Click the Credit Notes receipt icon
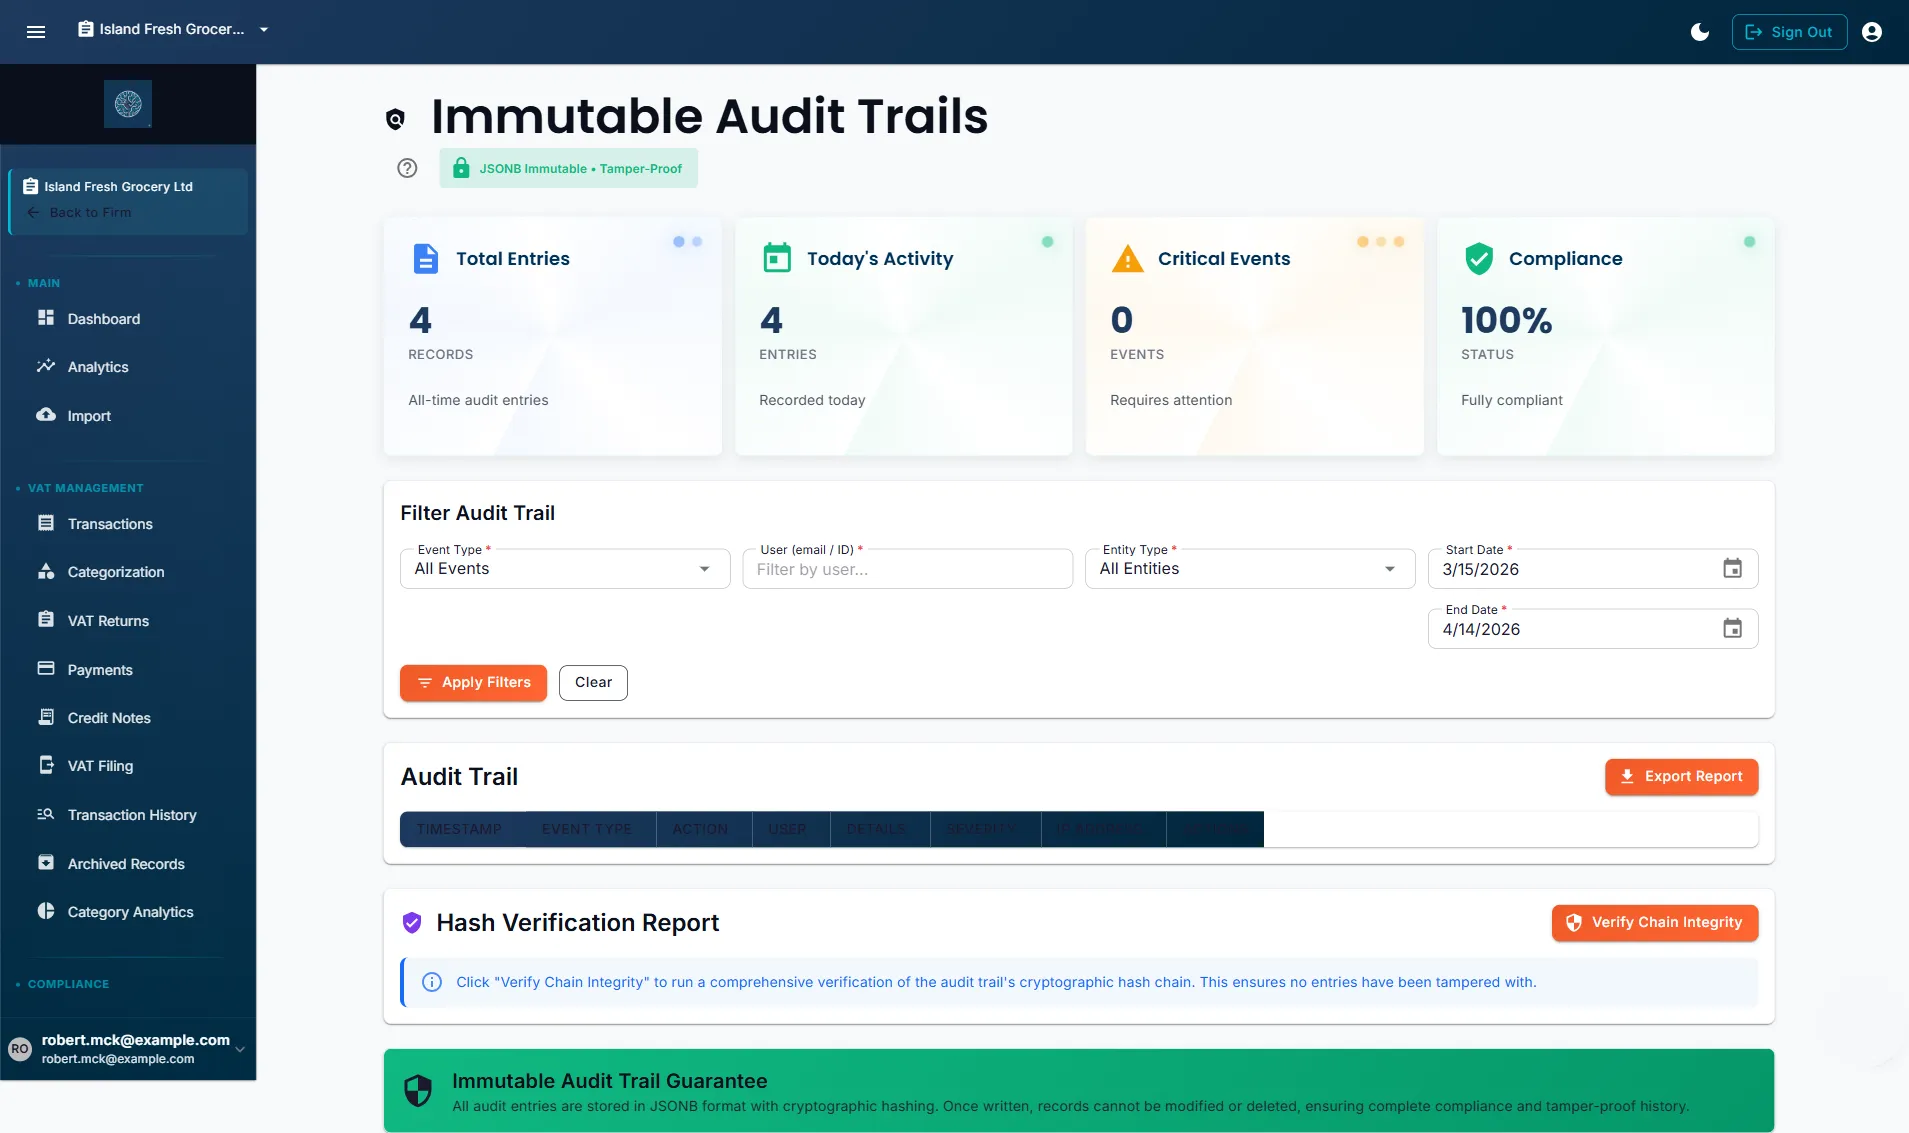 (46, 717)
